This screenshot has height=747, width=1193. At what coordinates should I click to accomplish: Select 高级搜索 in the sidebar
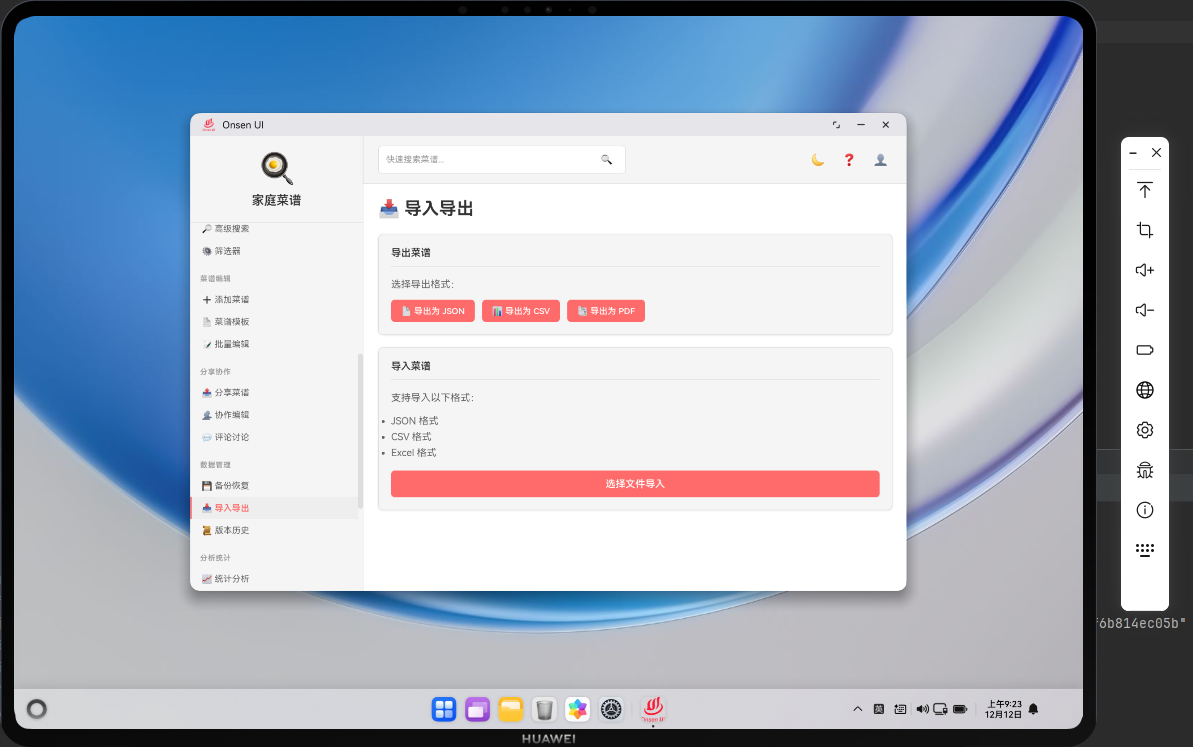tap(231, 228)
